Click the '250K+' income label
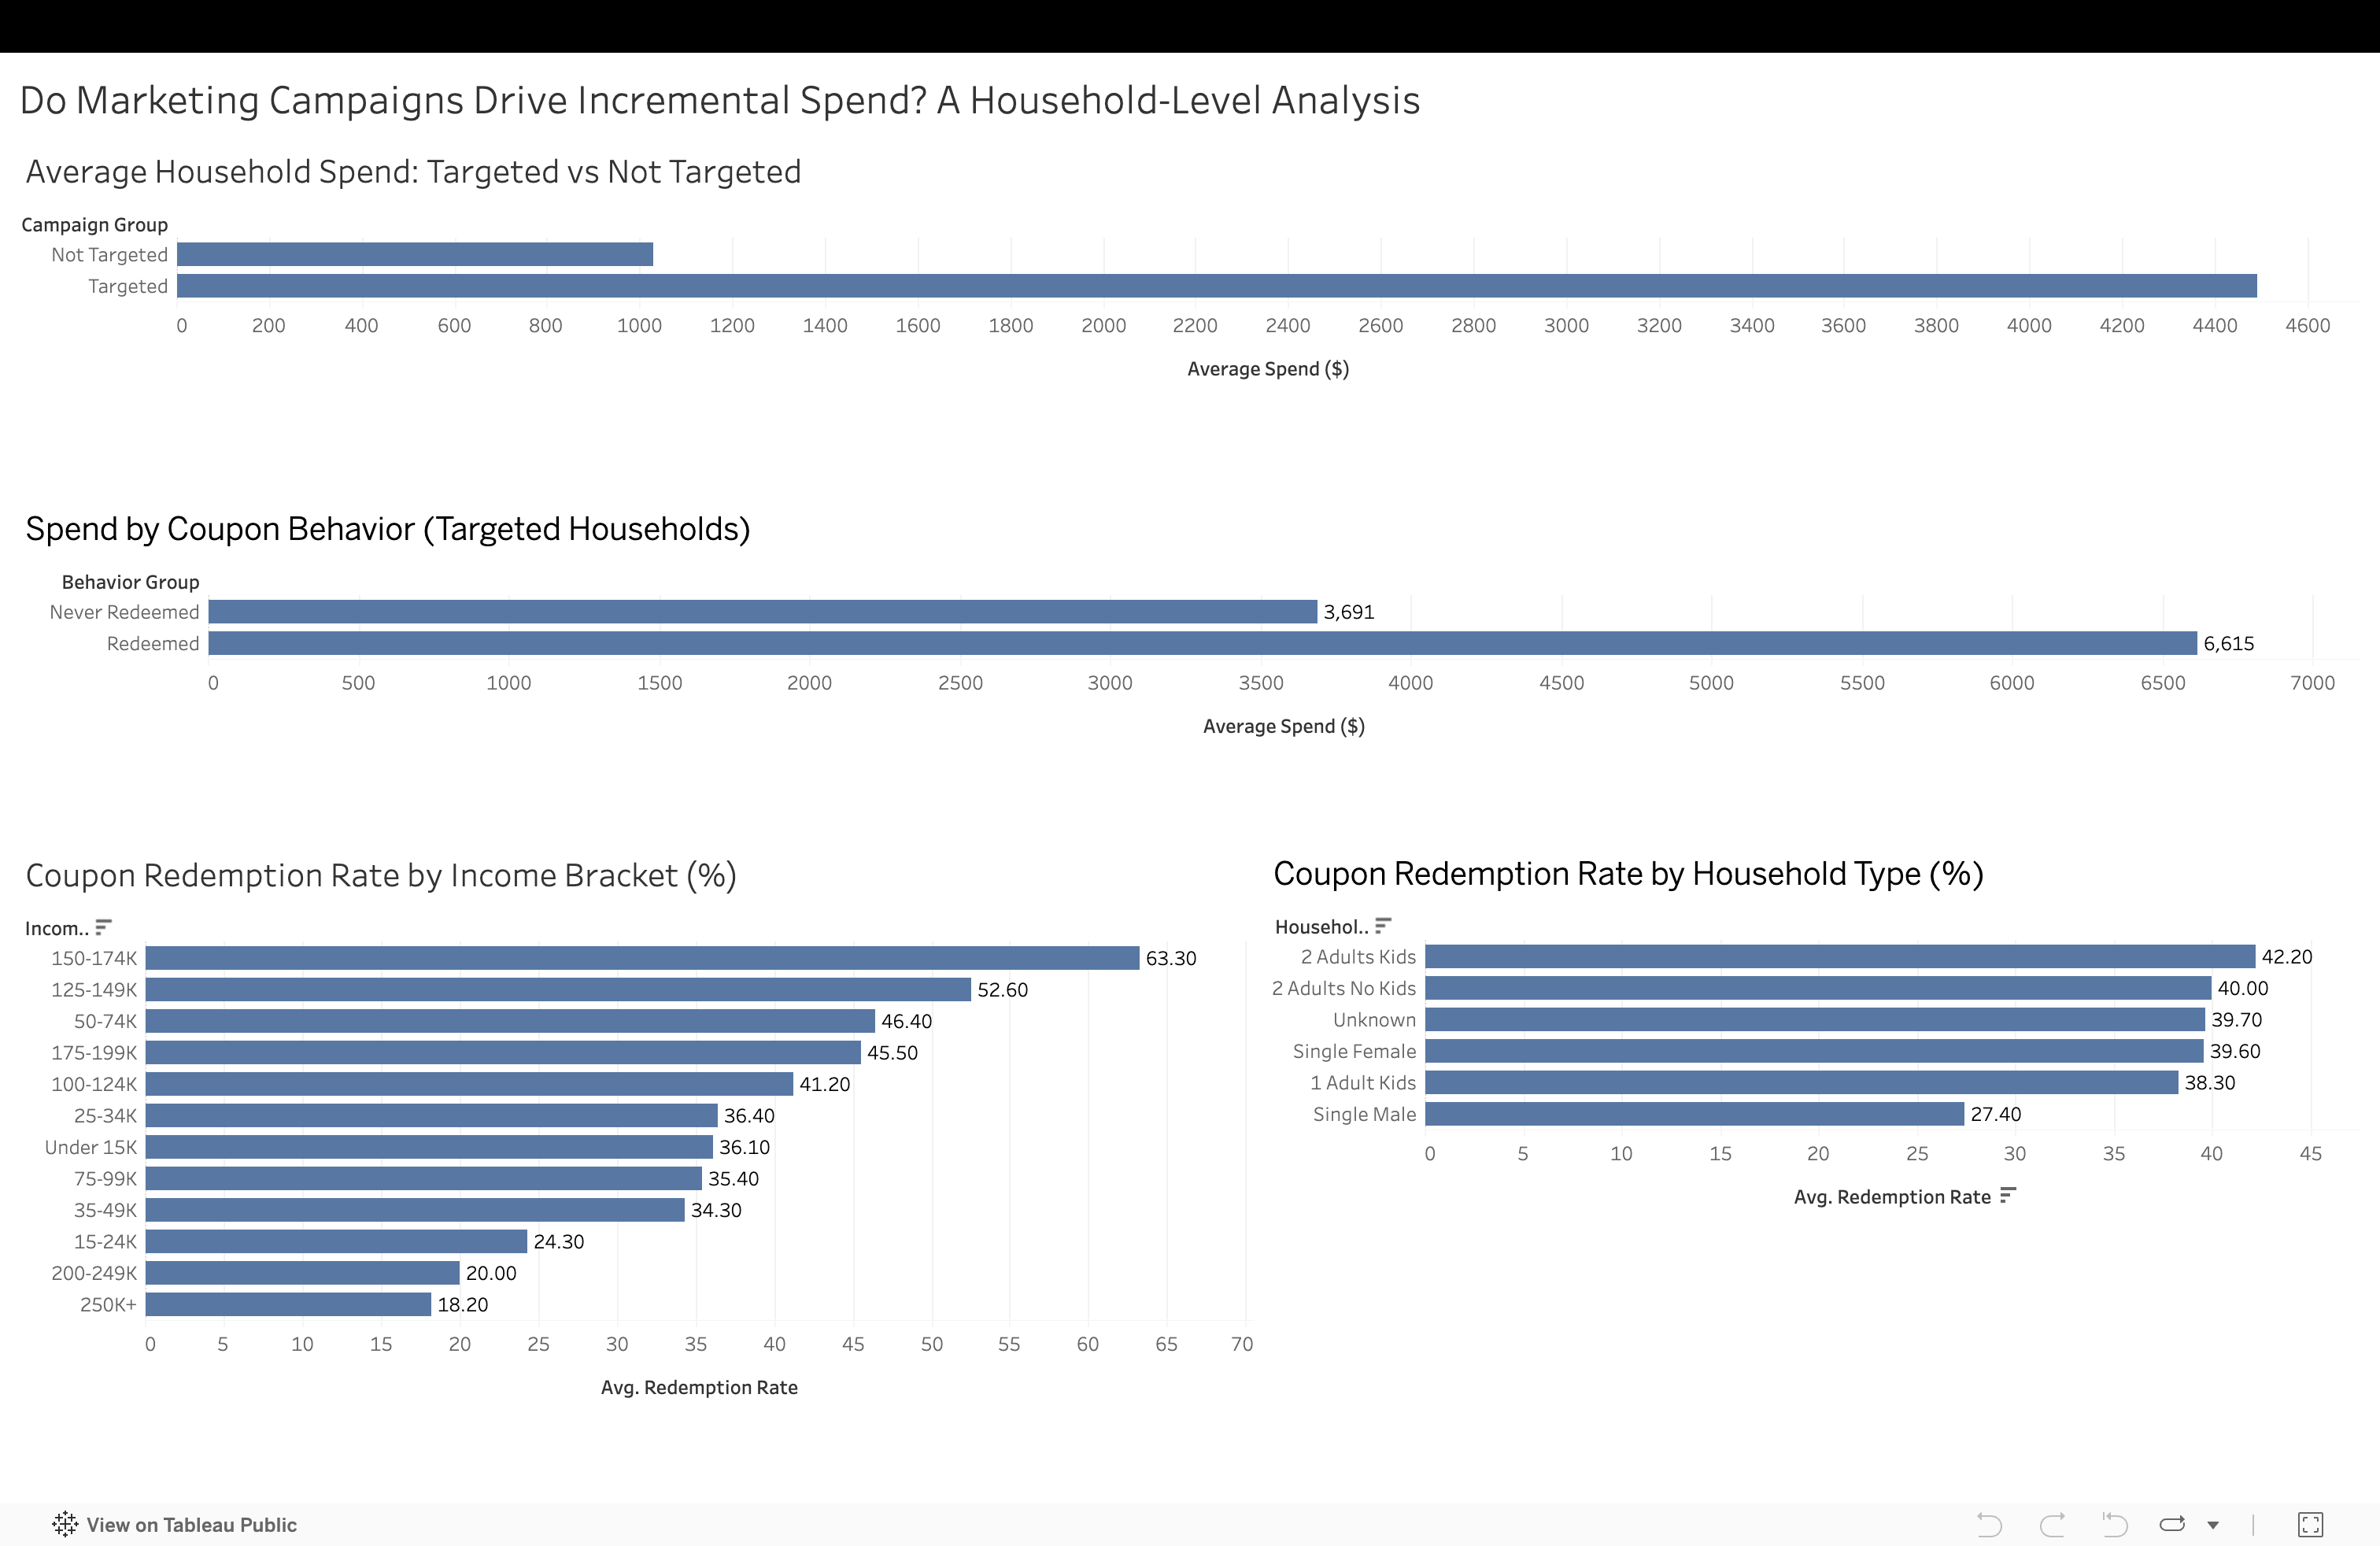Image resolution: width=2380 pixels, height=1546 pixels. [108, 1304]
